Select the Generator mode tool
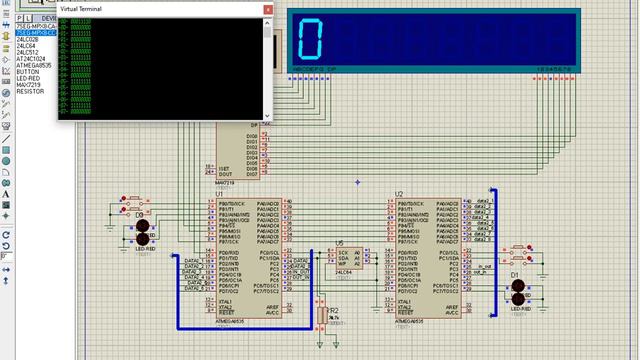Screen dimensions: 640x360 click(x=6, y=93)
